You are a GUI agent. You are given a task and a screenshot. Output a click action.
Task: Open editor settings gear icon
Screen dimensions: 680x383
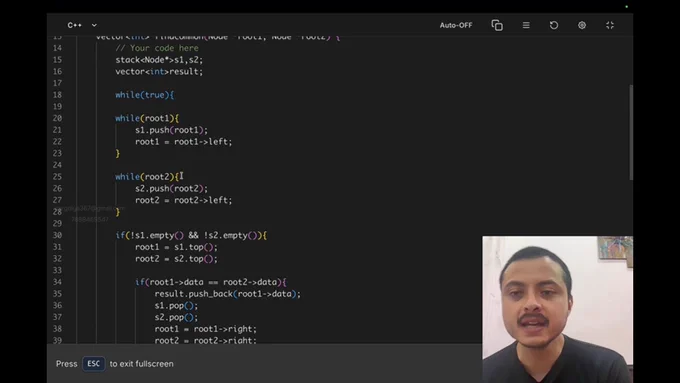pyautogui.click(x=582, y=25)
